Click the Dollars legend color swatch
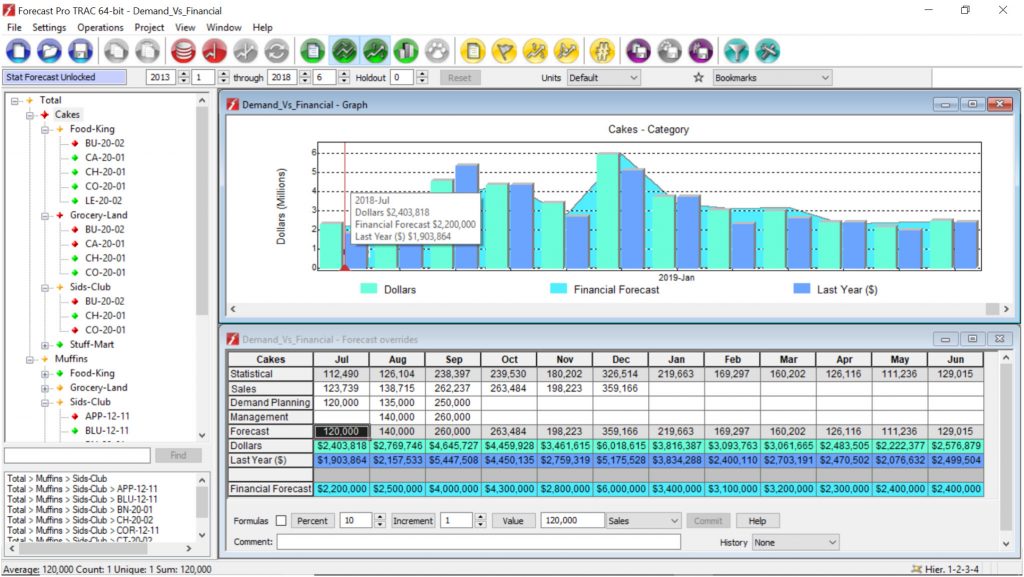 tap(368, 288)
